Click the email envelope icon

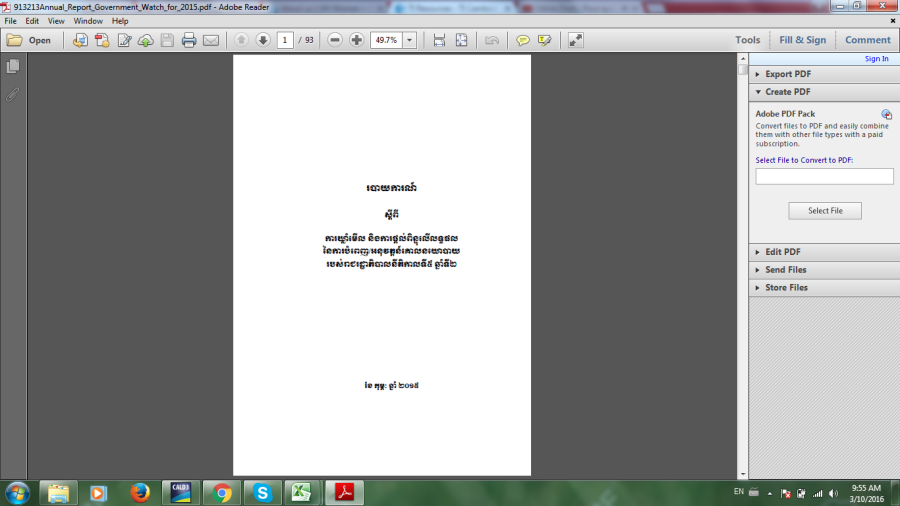[x=211, y=40]
